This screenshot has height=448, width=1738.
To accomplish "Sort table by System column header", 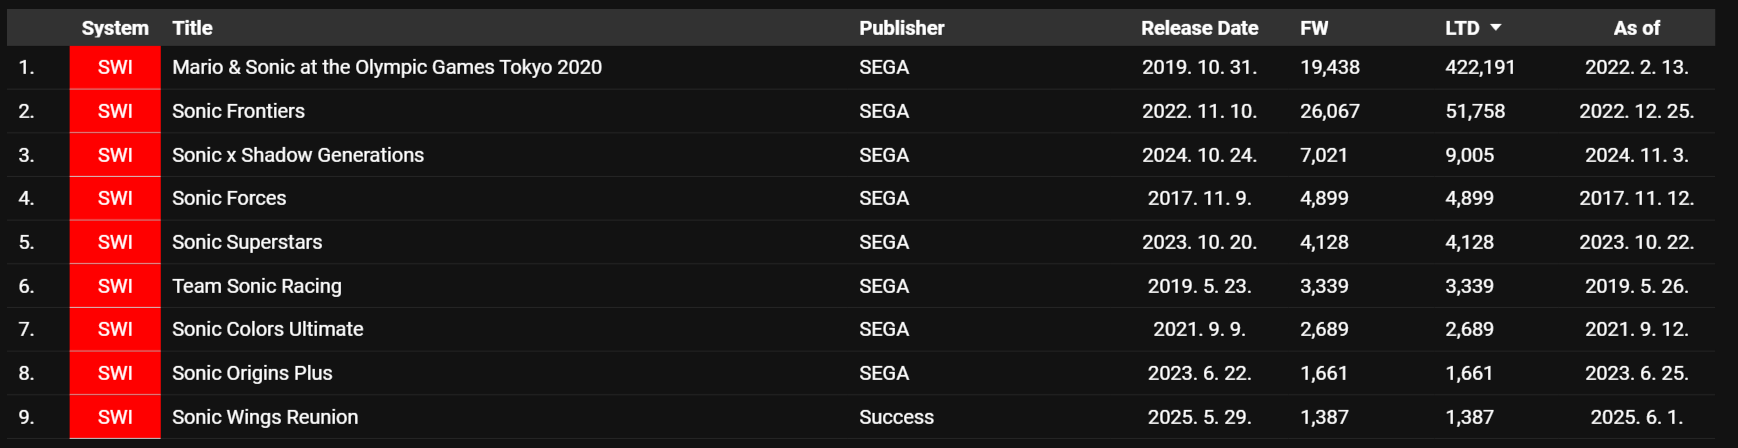I will coord(115,28).
